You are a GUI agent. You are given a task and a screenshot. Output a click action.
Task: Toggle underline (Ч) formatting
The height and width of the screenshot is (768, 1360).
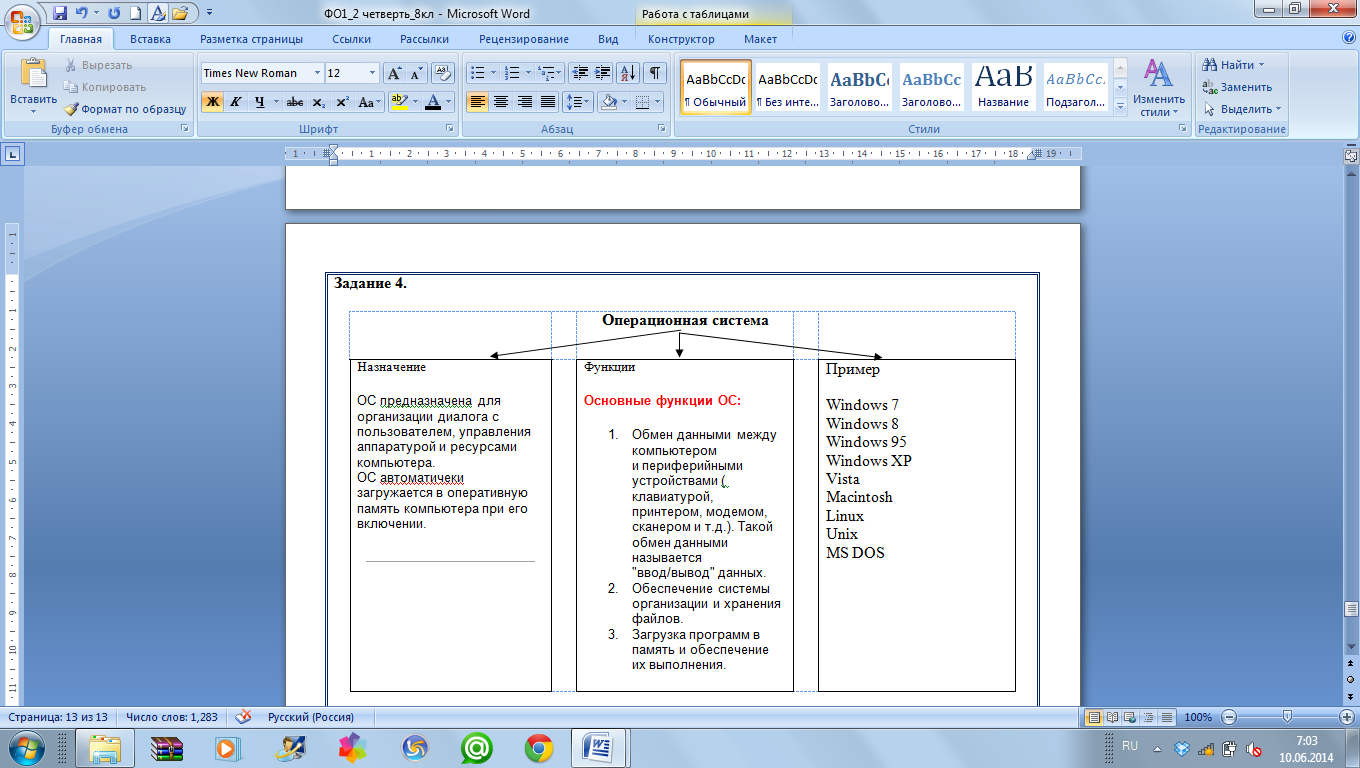pyautogui.click(x=259, y=102)
